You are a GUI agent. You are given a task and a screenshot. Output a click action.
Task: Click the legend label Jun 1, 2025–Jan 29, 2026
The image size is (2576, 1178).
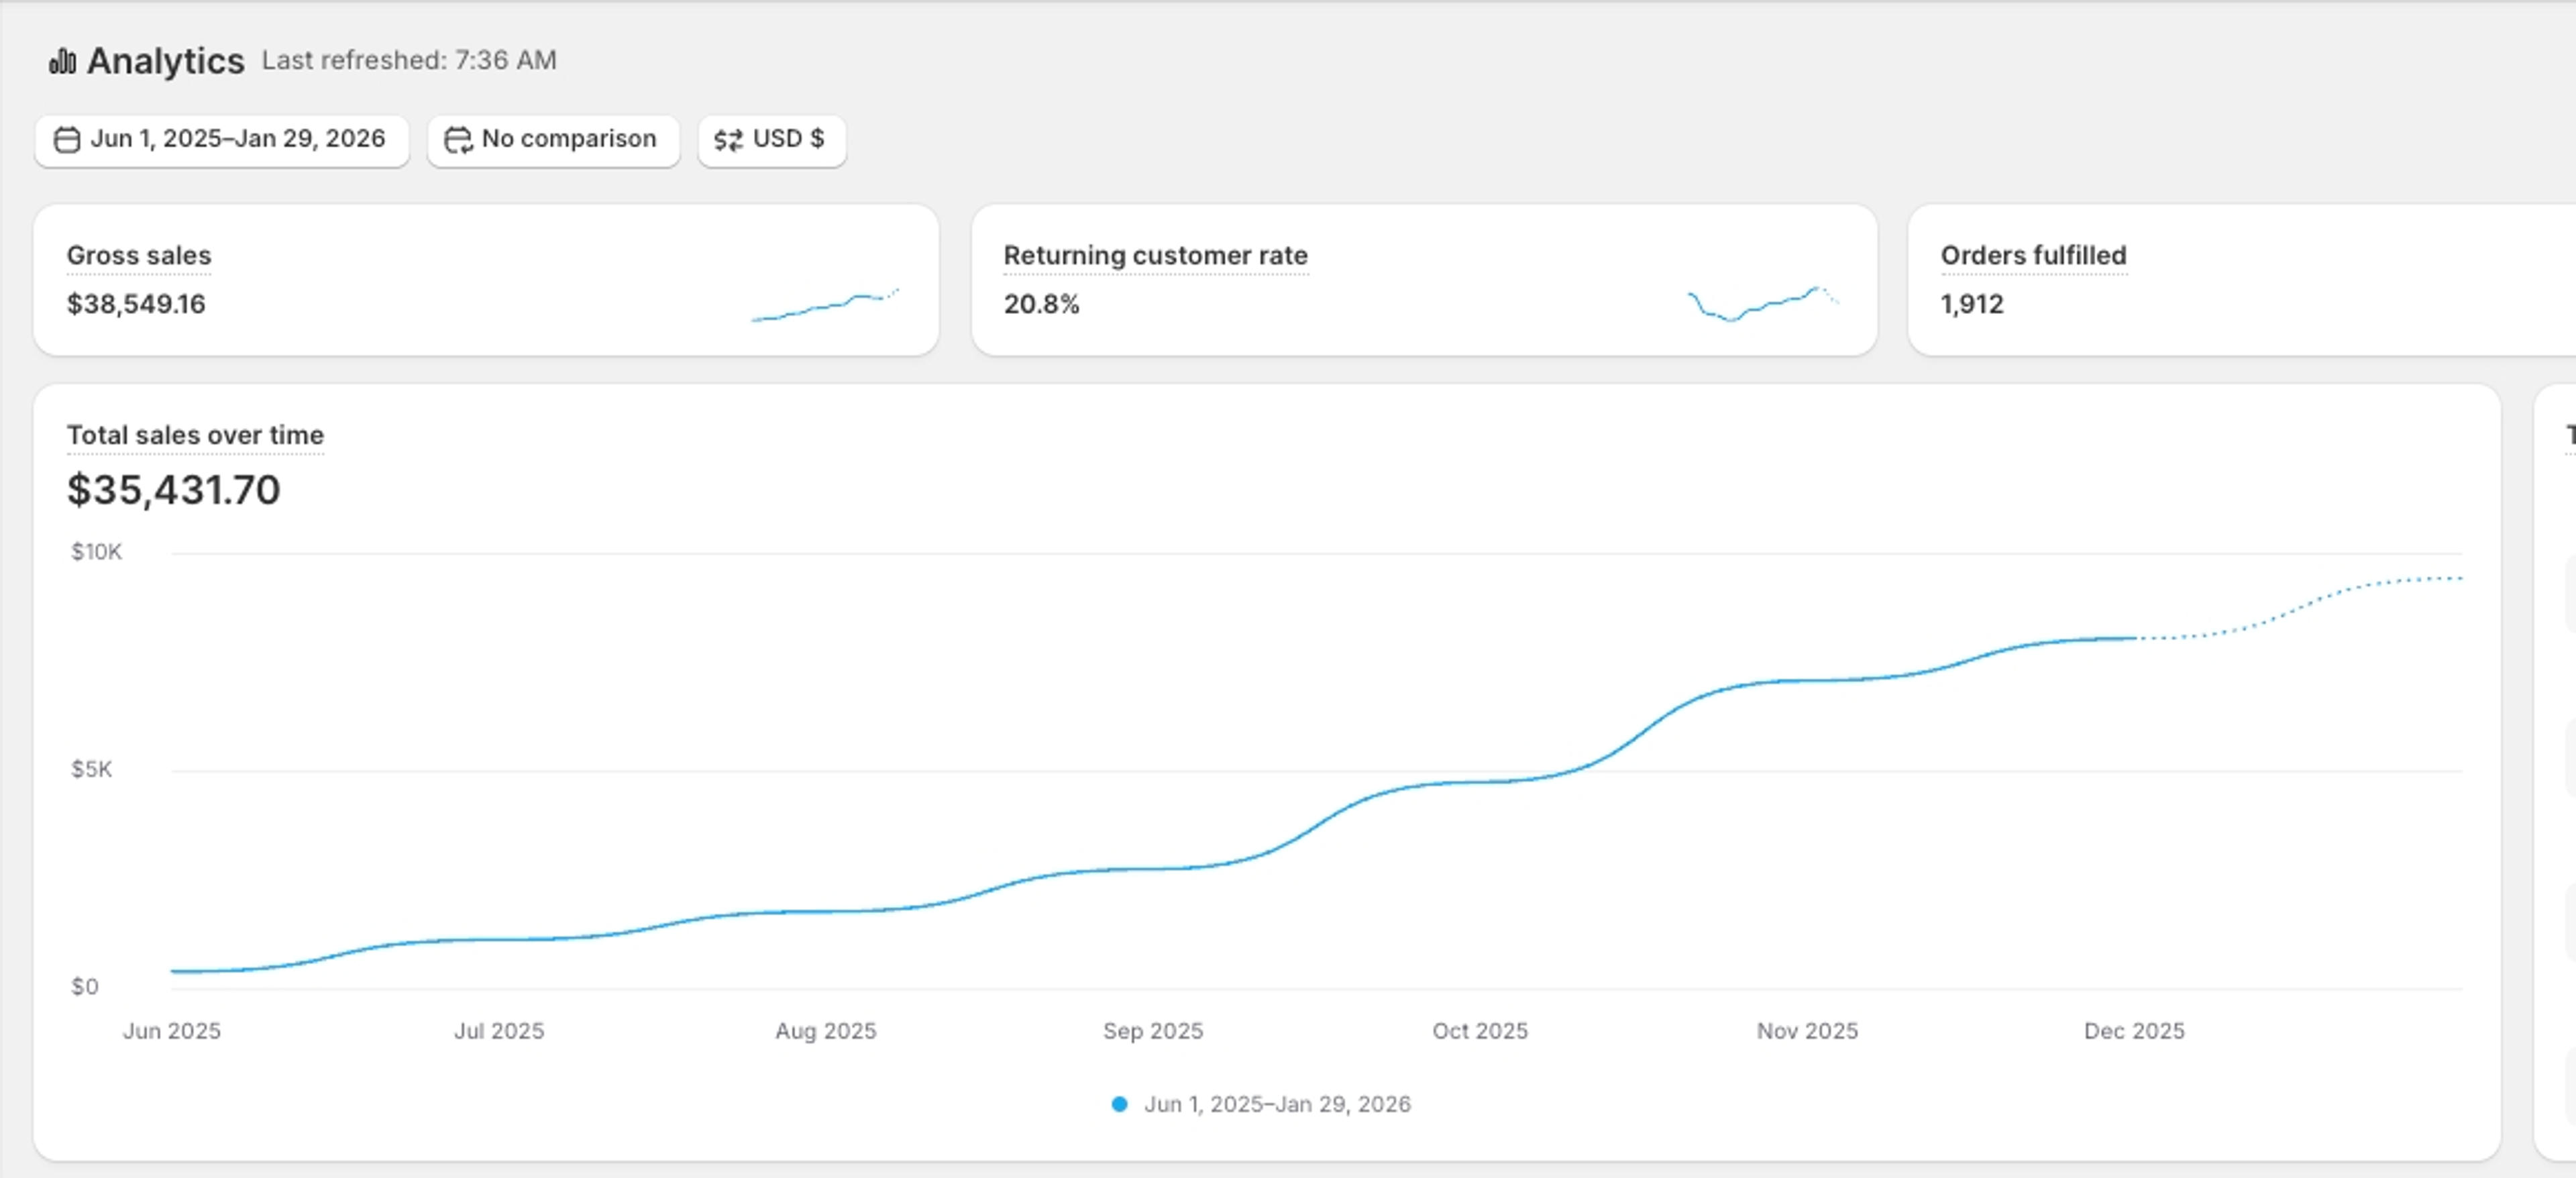coord(1277,1104)
